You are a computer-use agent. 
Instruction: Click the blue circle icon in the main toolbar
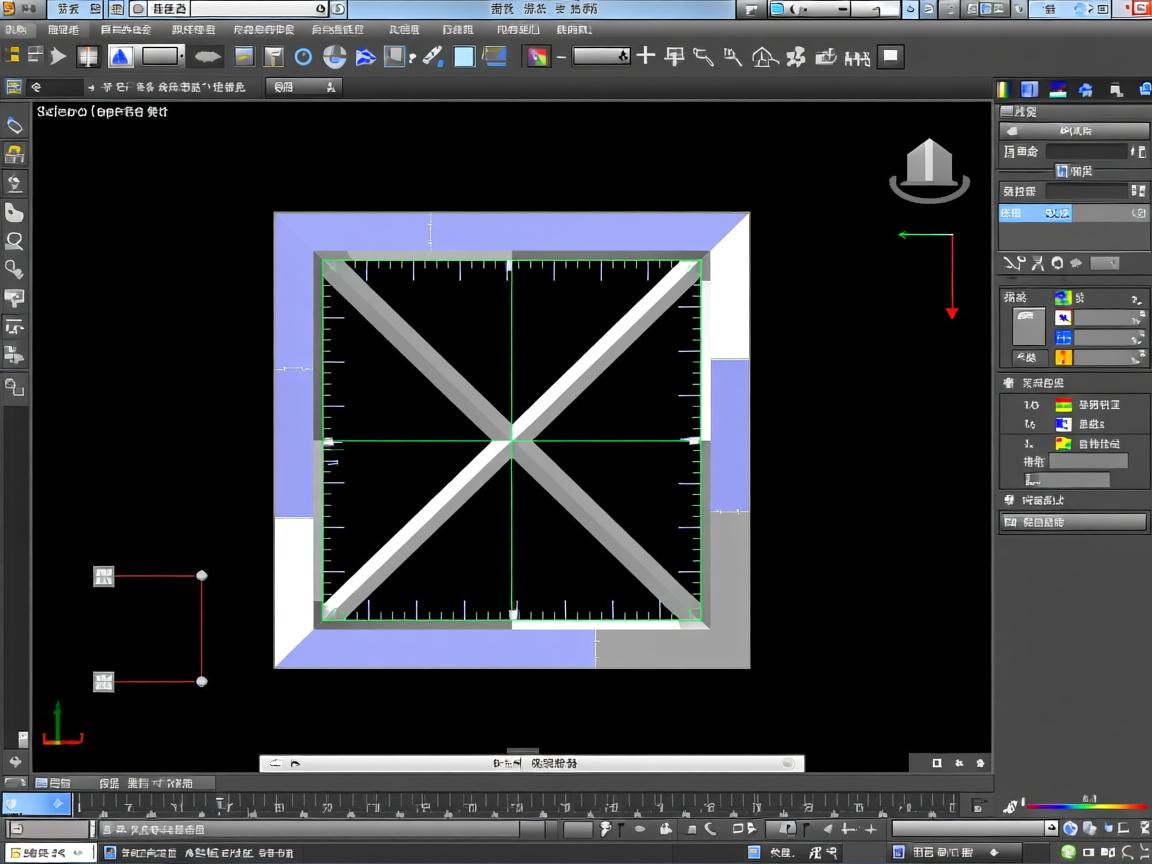point(303,57)
